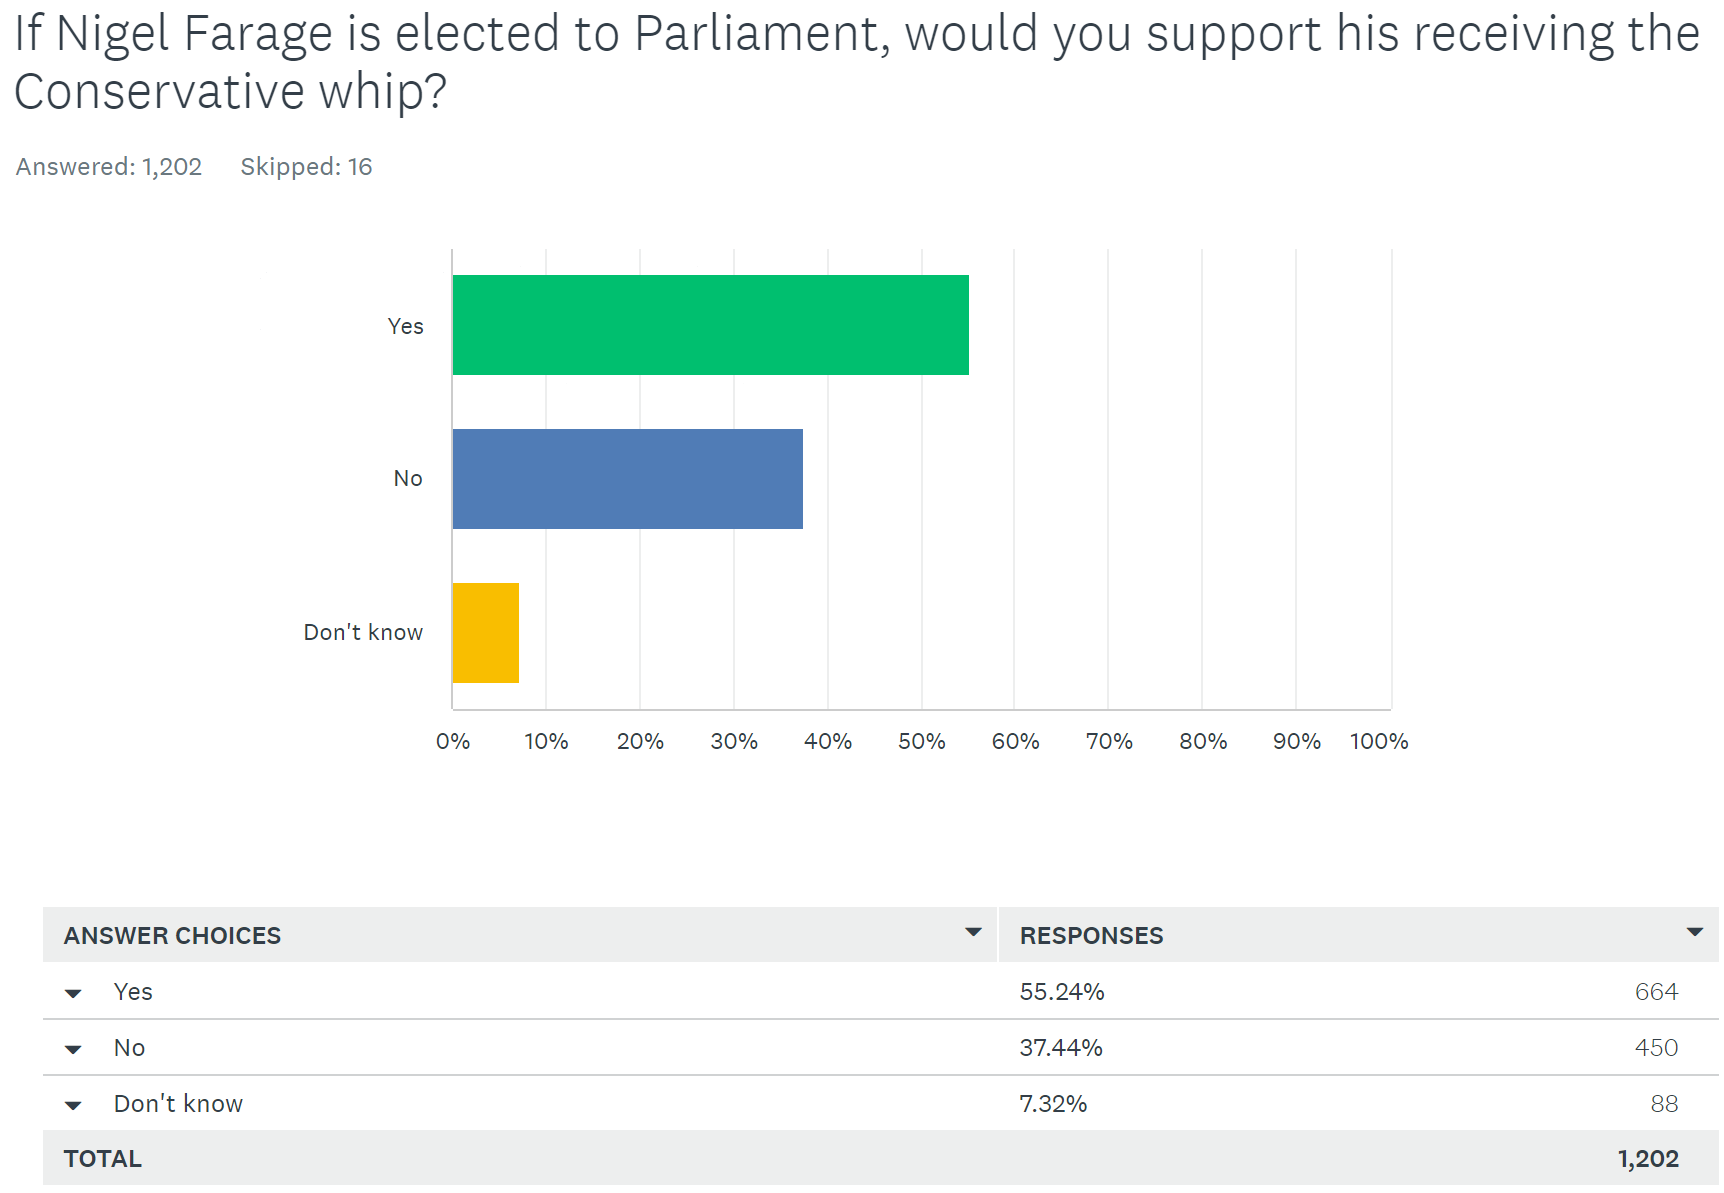Expand the No row dropdown arrow
Viewport: 1724px width, 1193px height.
(73, 1050)
